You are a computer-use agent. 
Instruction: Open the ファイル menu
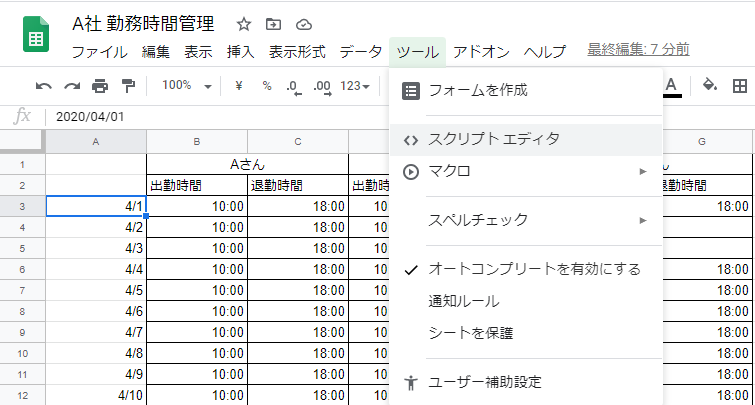click(x=100, y=52)
